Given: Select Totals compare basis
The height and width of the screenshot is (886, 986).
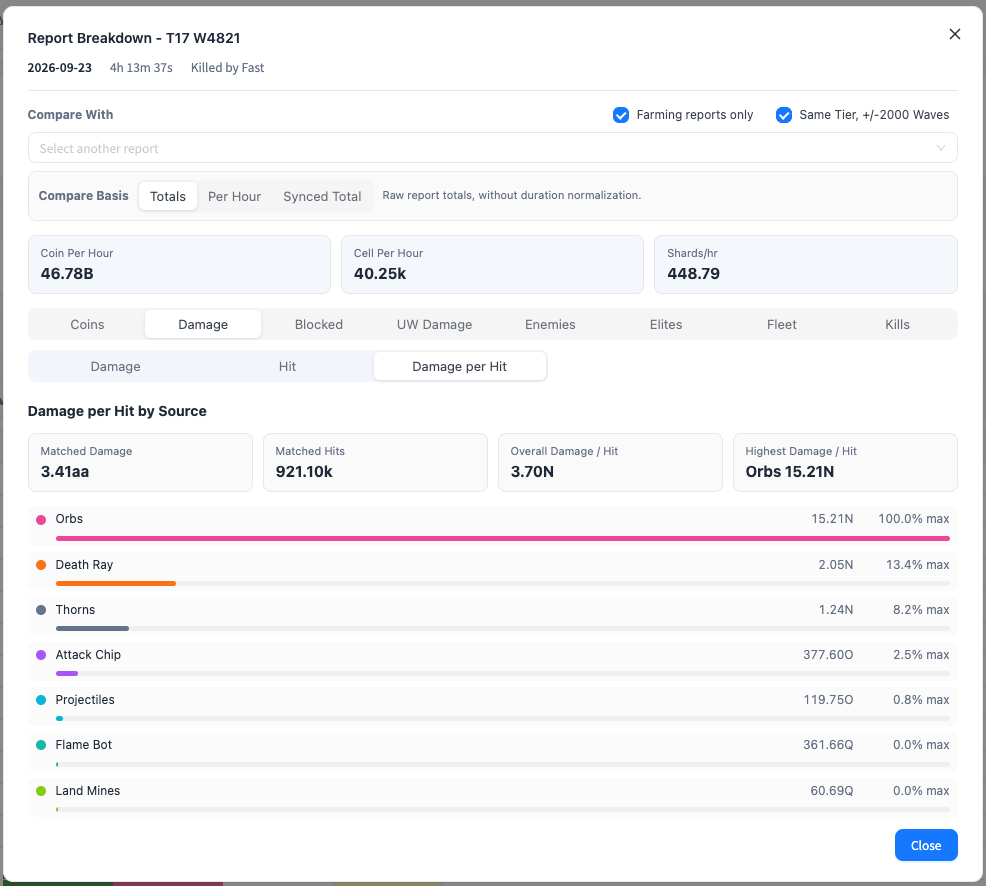Looking at the screenshot, I should 168,196.
